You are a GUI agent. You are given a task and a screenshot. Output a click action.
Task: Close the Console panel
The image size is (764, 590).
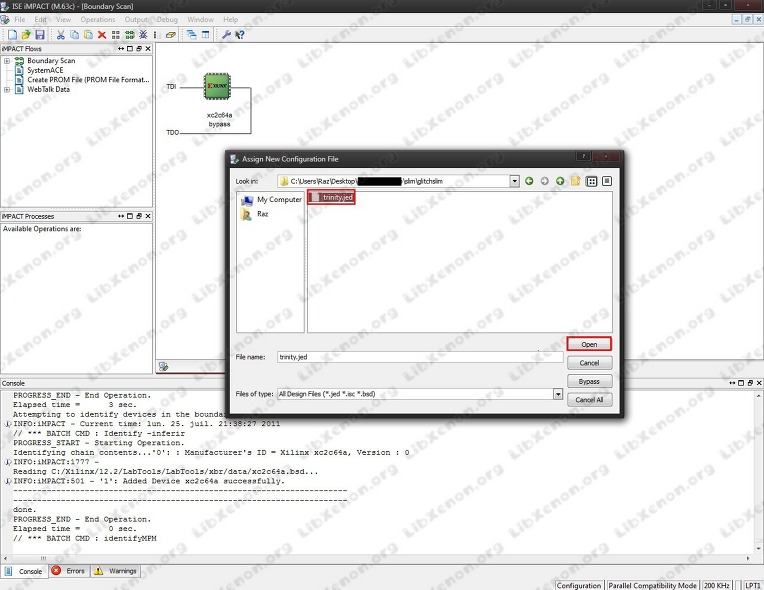tap(759, 383)
